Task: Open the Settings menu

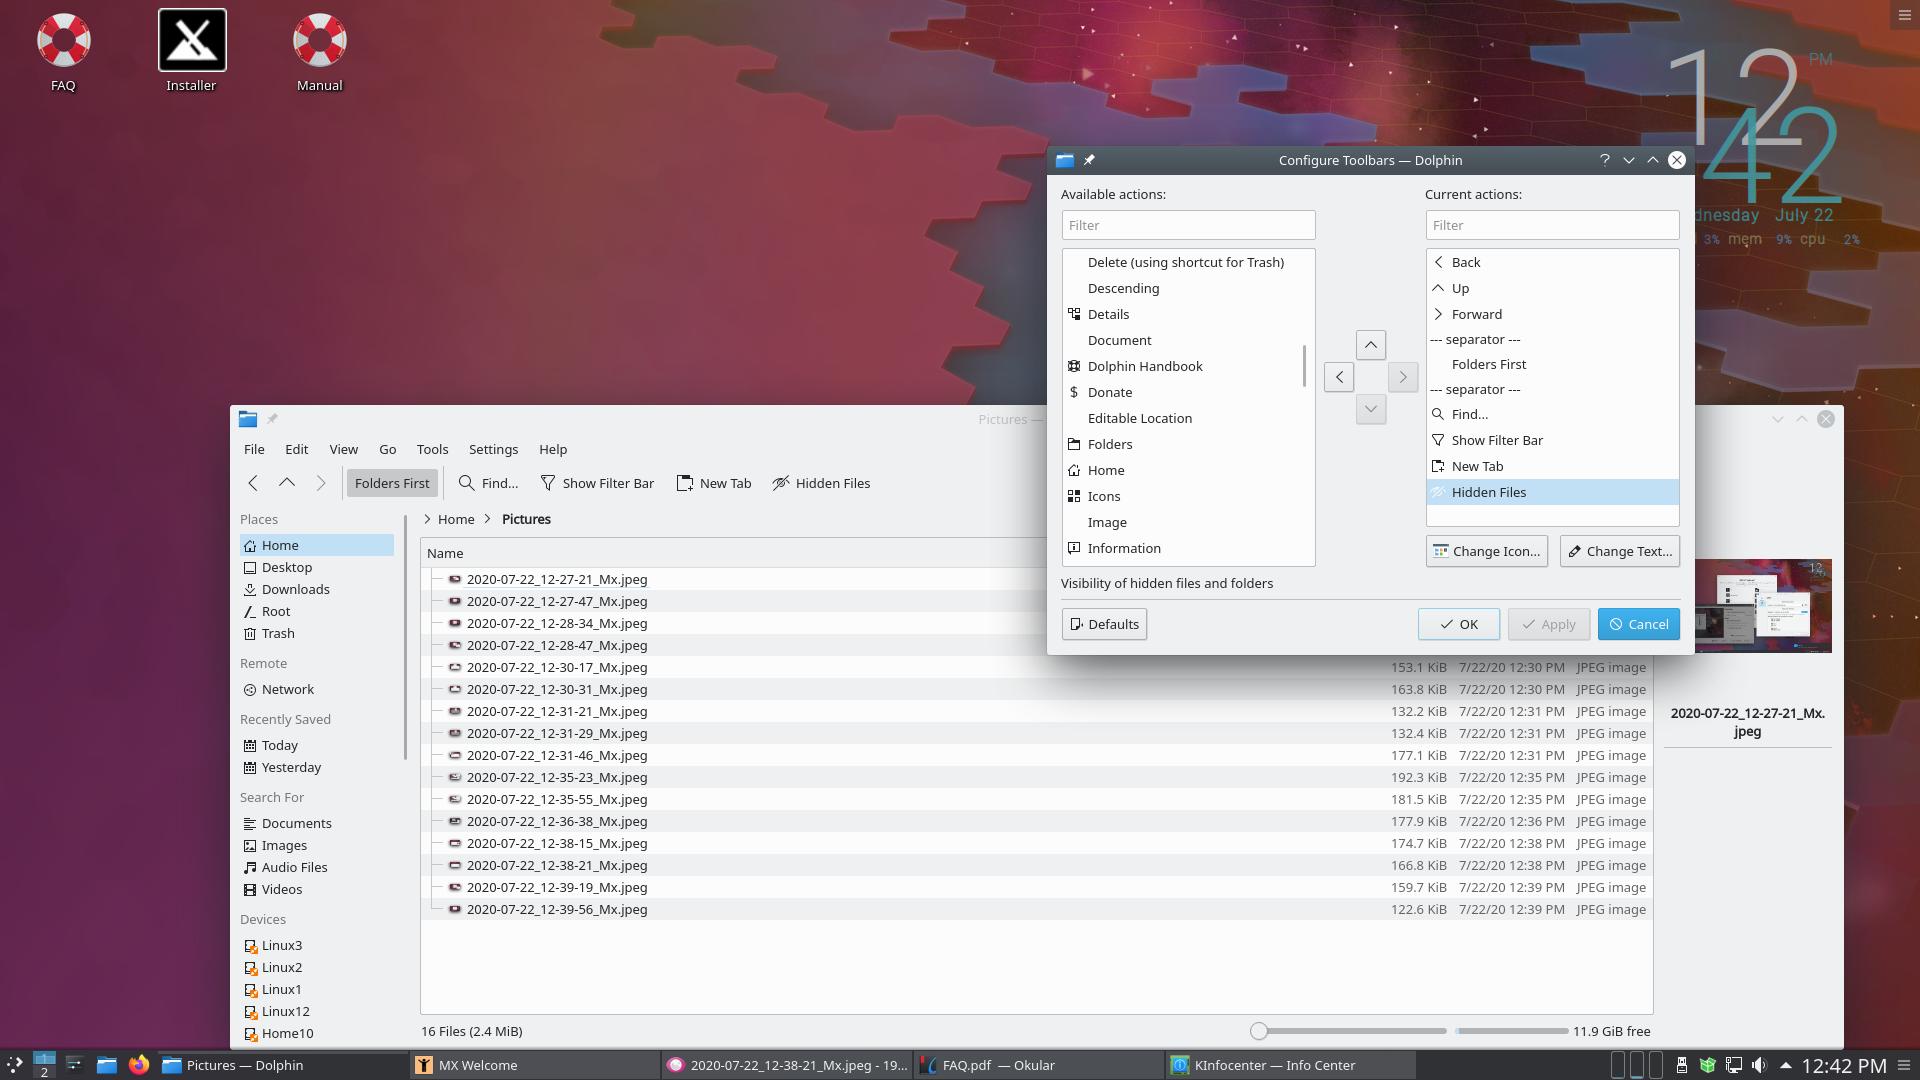Action: (493, 449)
